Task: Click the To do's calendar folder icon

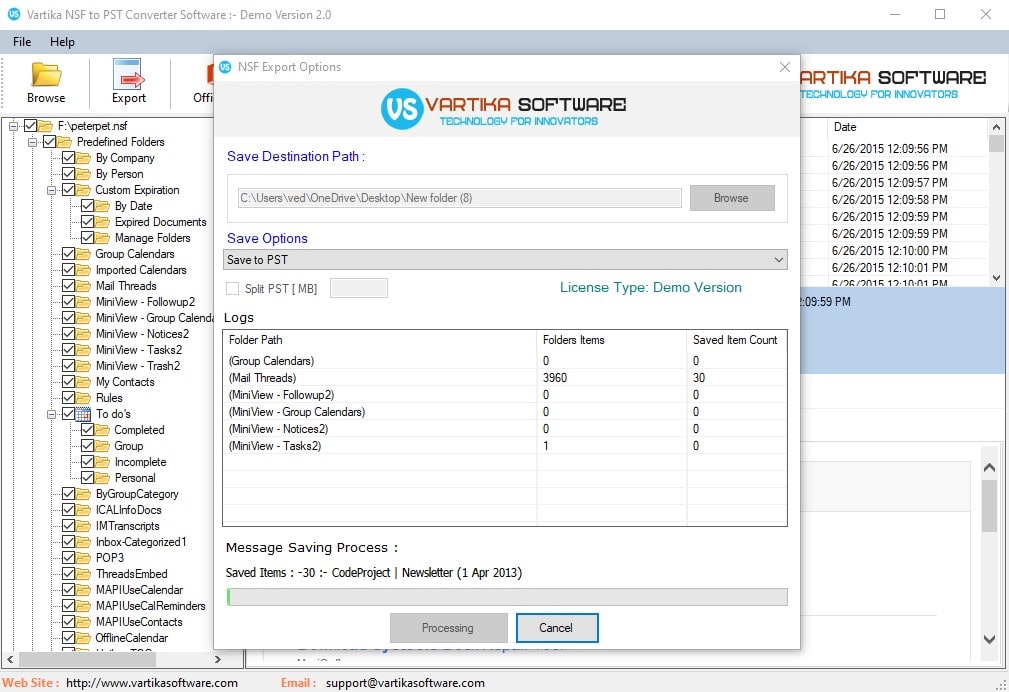Action: pos(83,414)
